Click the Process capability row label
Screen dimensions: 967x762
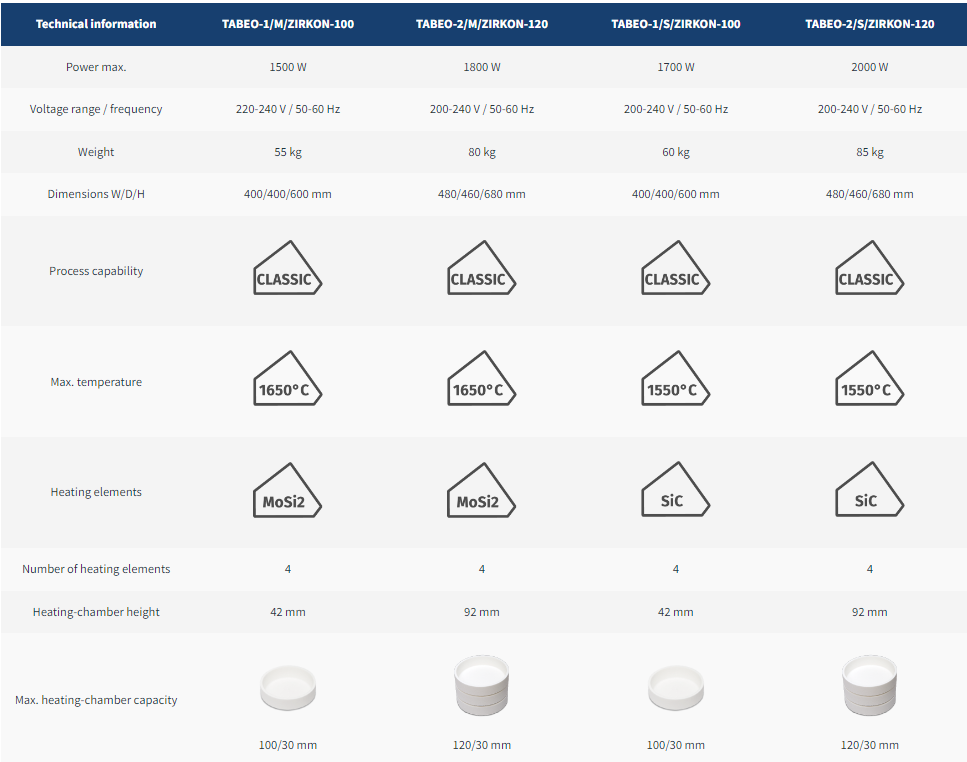[96, 271]
